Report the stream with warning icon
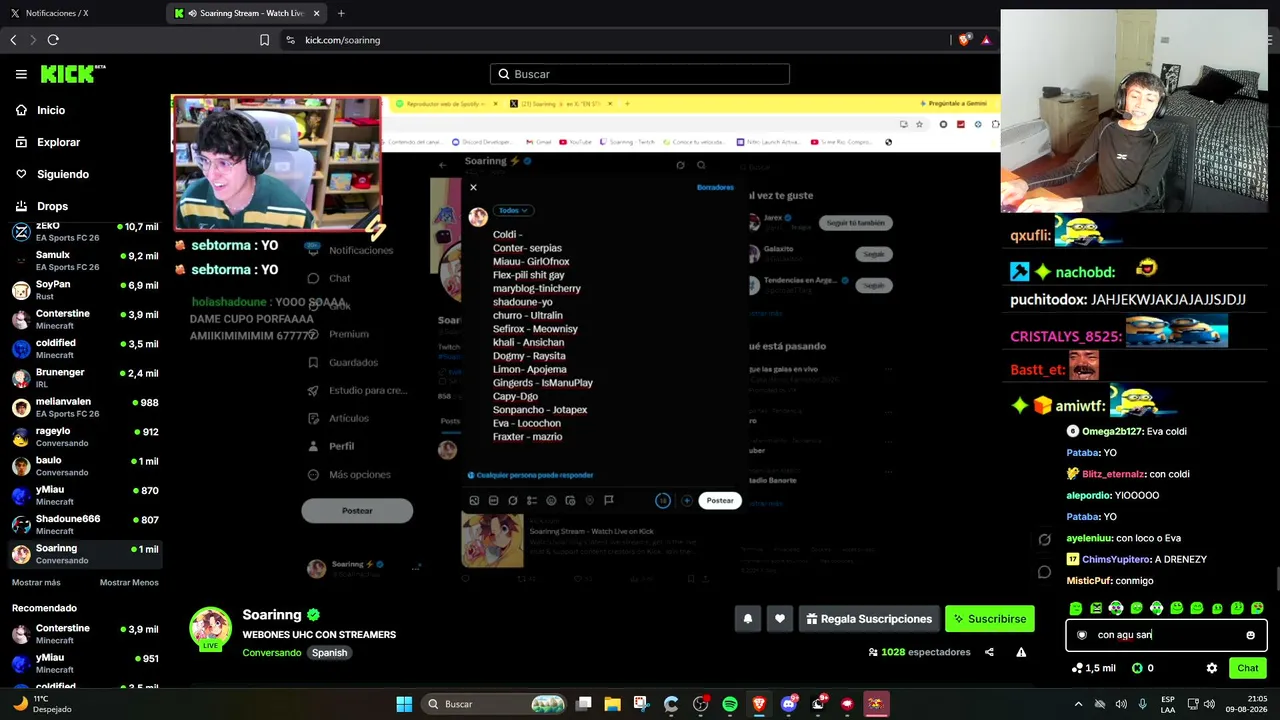The height and width of the screenshot is (720, 1280). click(1021, 652)
